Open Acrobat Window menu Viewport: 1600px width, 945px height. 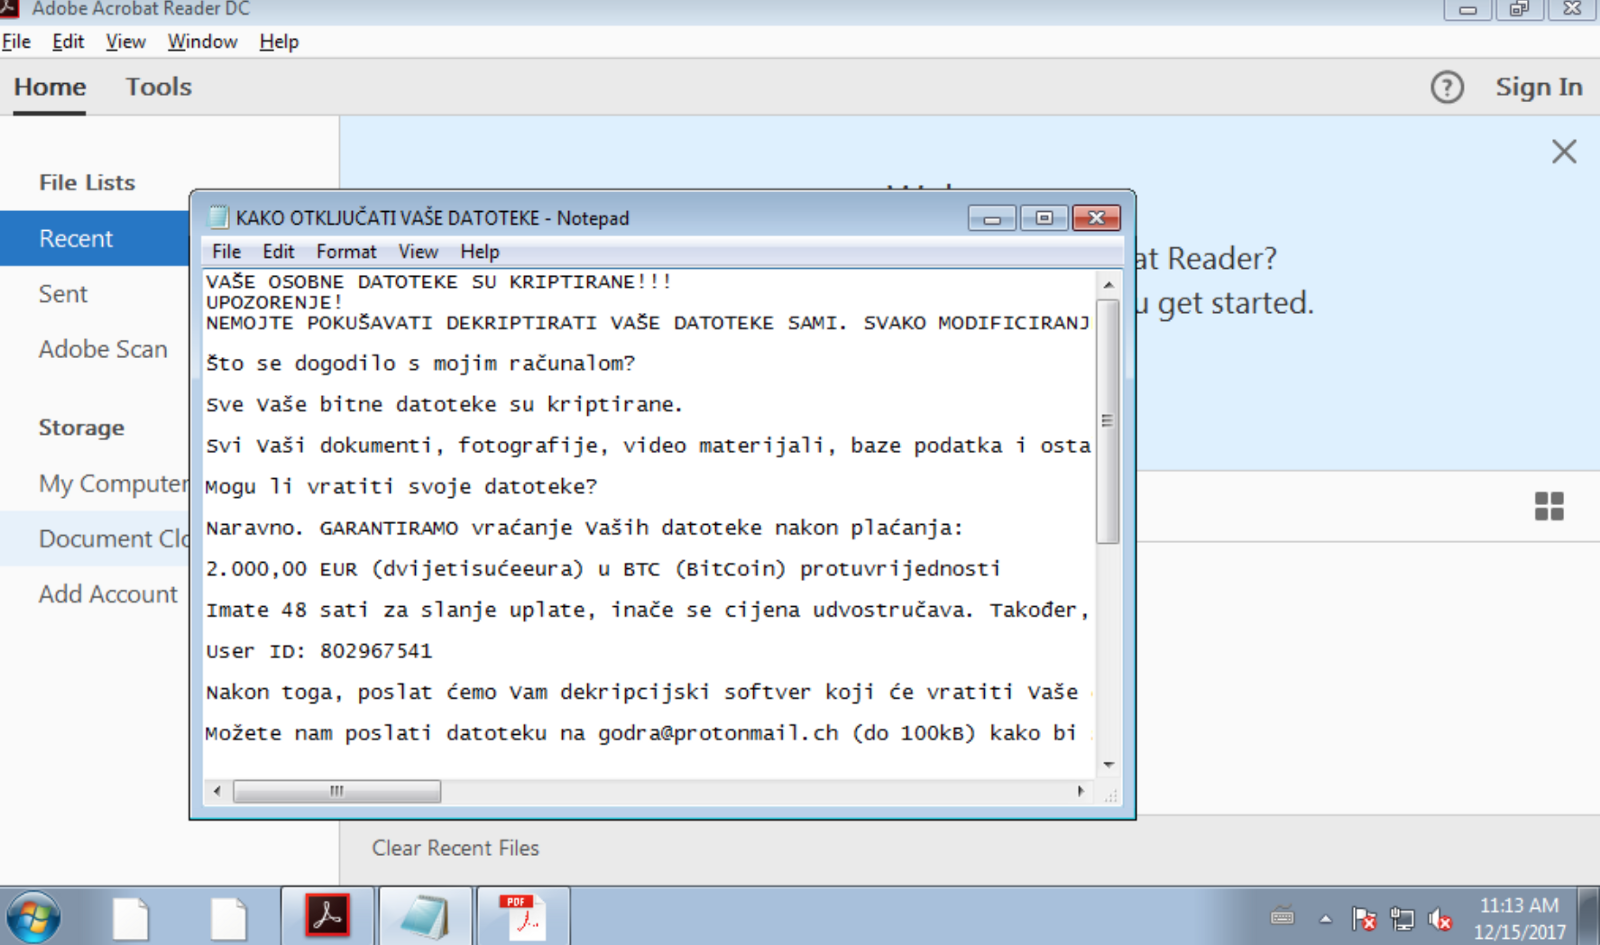pyautogui.click(x=202, y=41)
